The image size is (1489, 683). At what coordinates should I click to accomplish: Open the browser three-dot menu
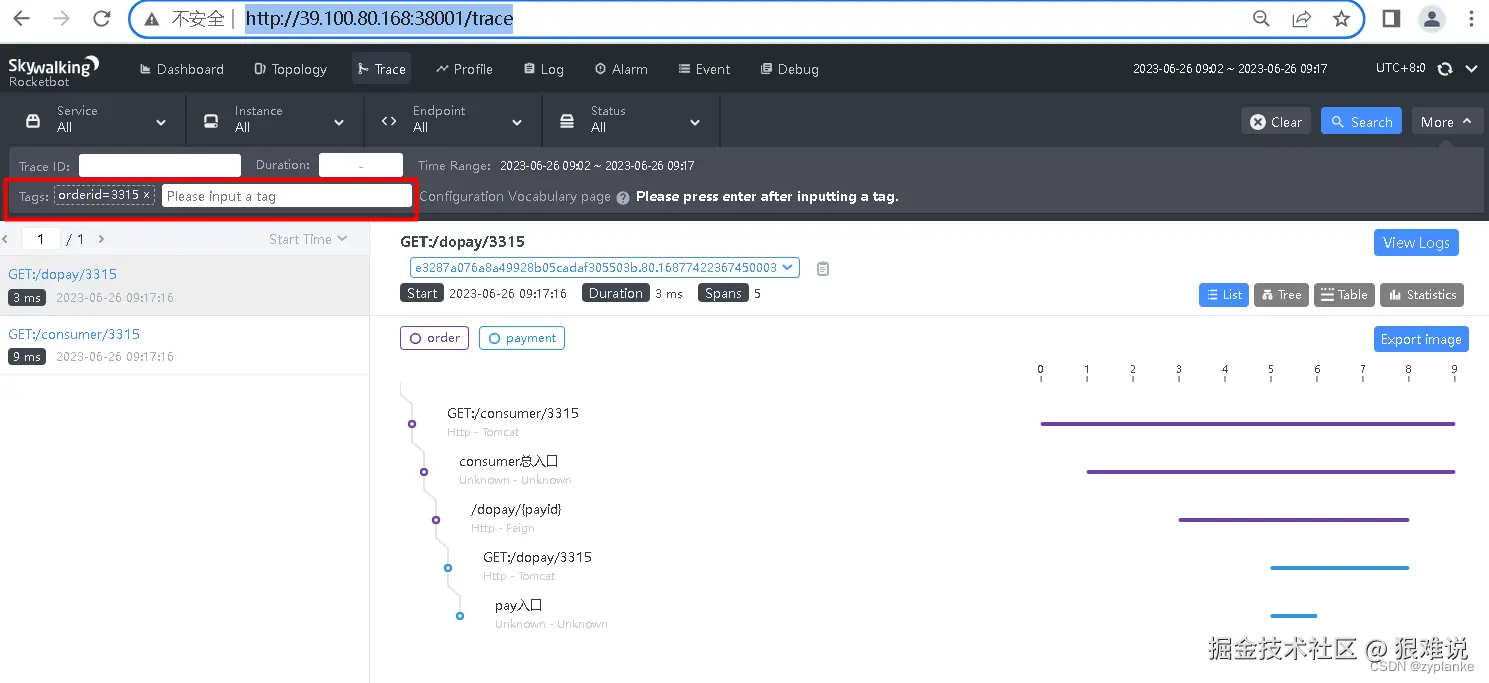click(1471, 19)
